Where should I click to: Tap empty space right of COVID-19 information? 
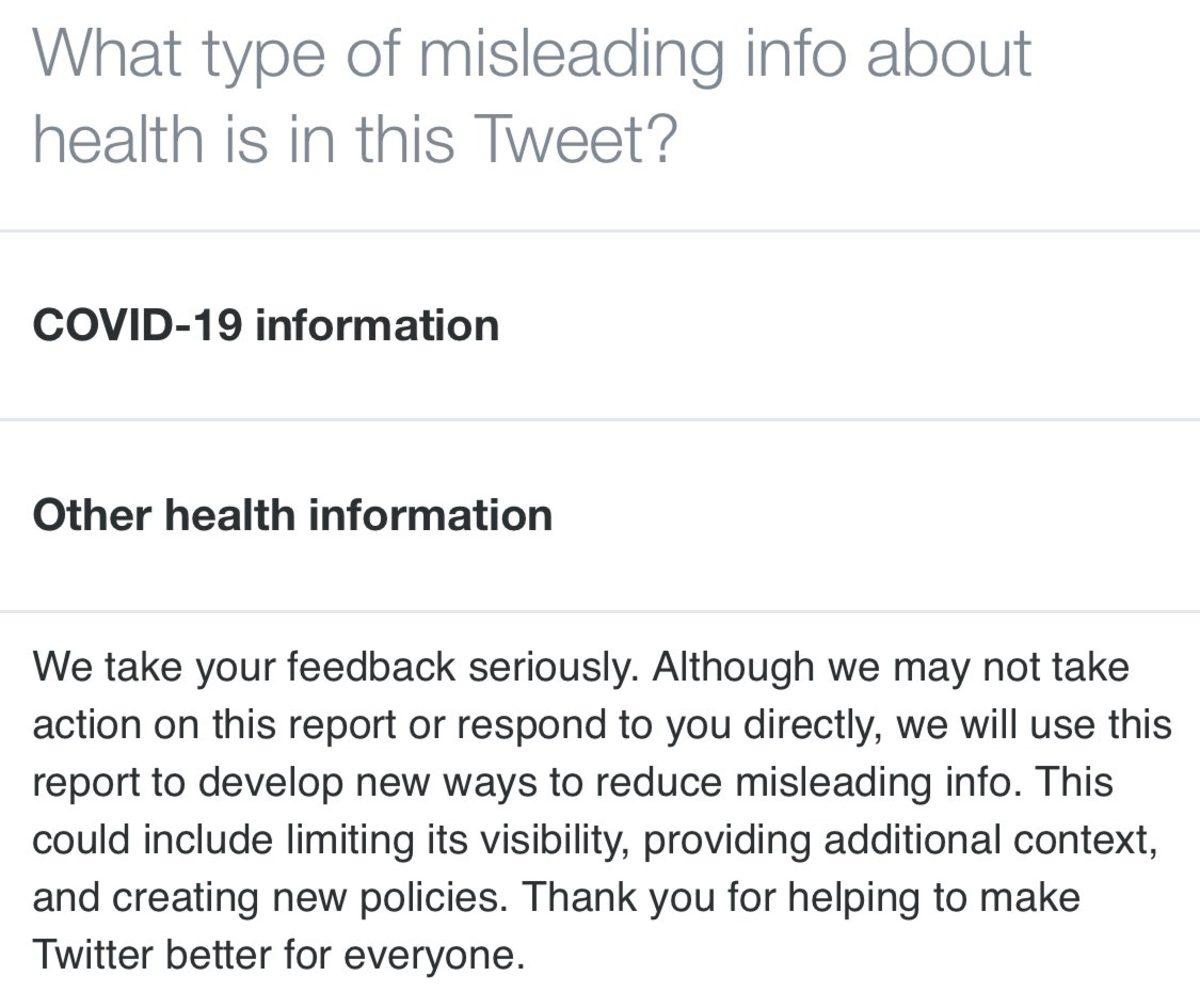(x=850, y=326)
